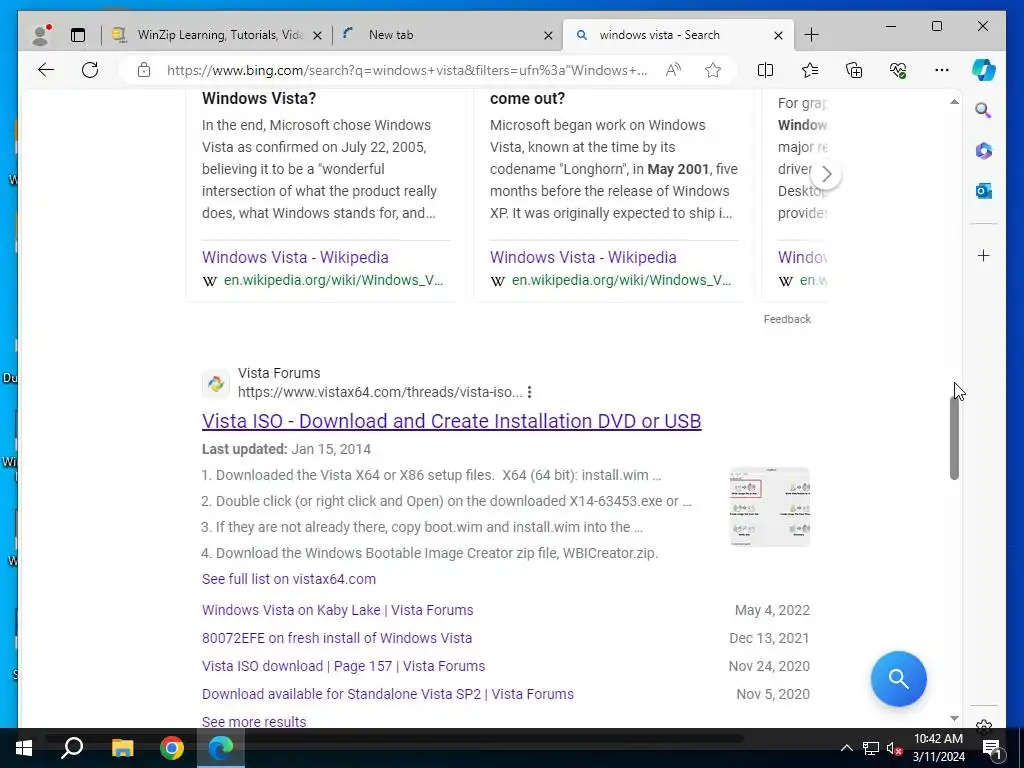
Task: Open the tab actions menu icon
Action: point(78,35)
